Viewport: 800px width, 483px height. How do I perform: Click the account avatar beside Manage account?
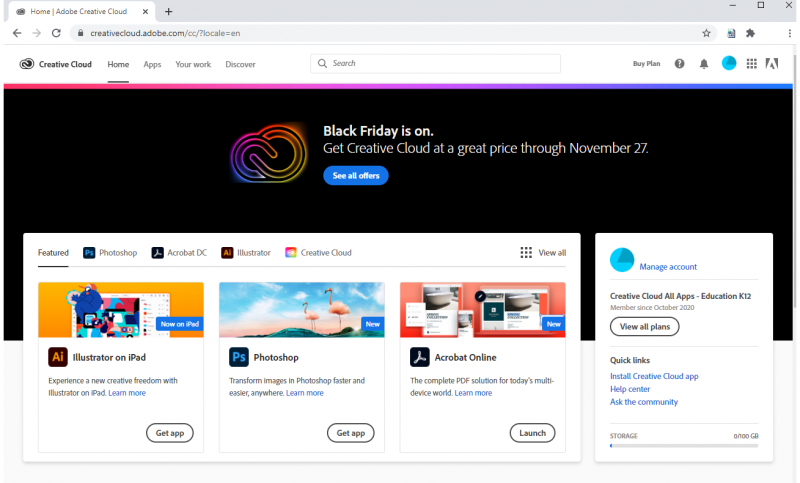click(x=622, y=260)
